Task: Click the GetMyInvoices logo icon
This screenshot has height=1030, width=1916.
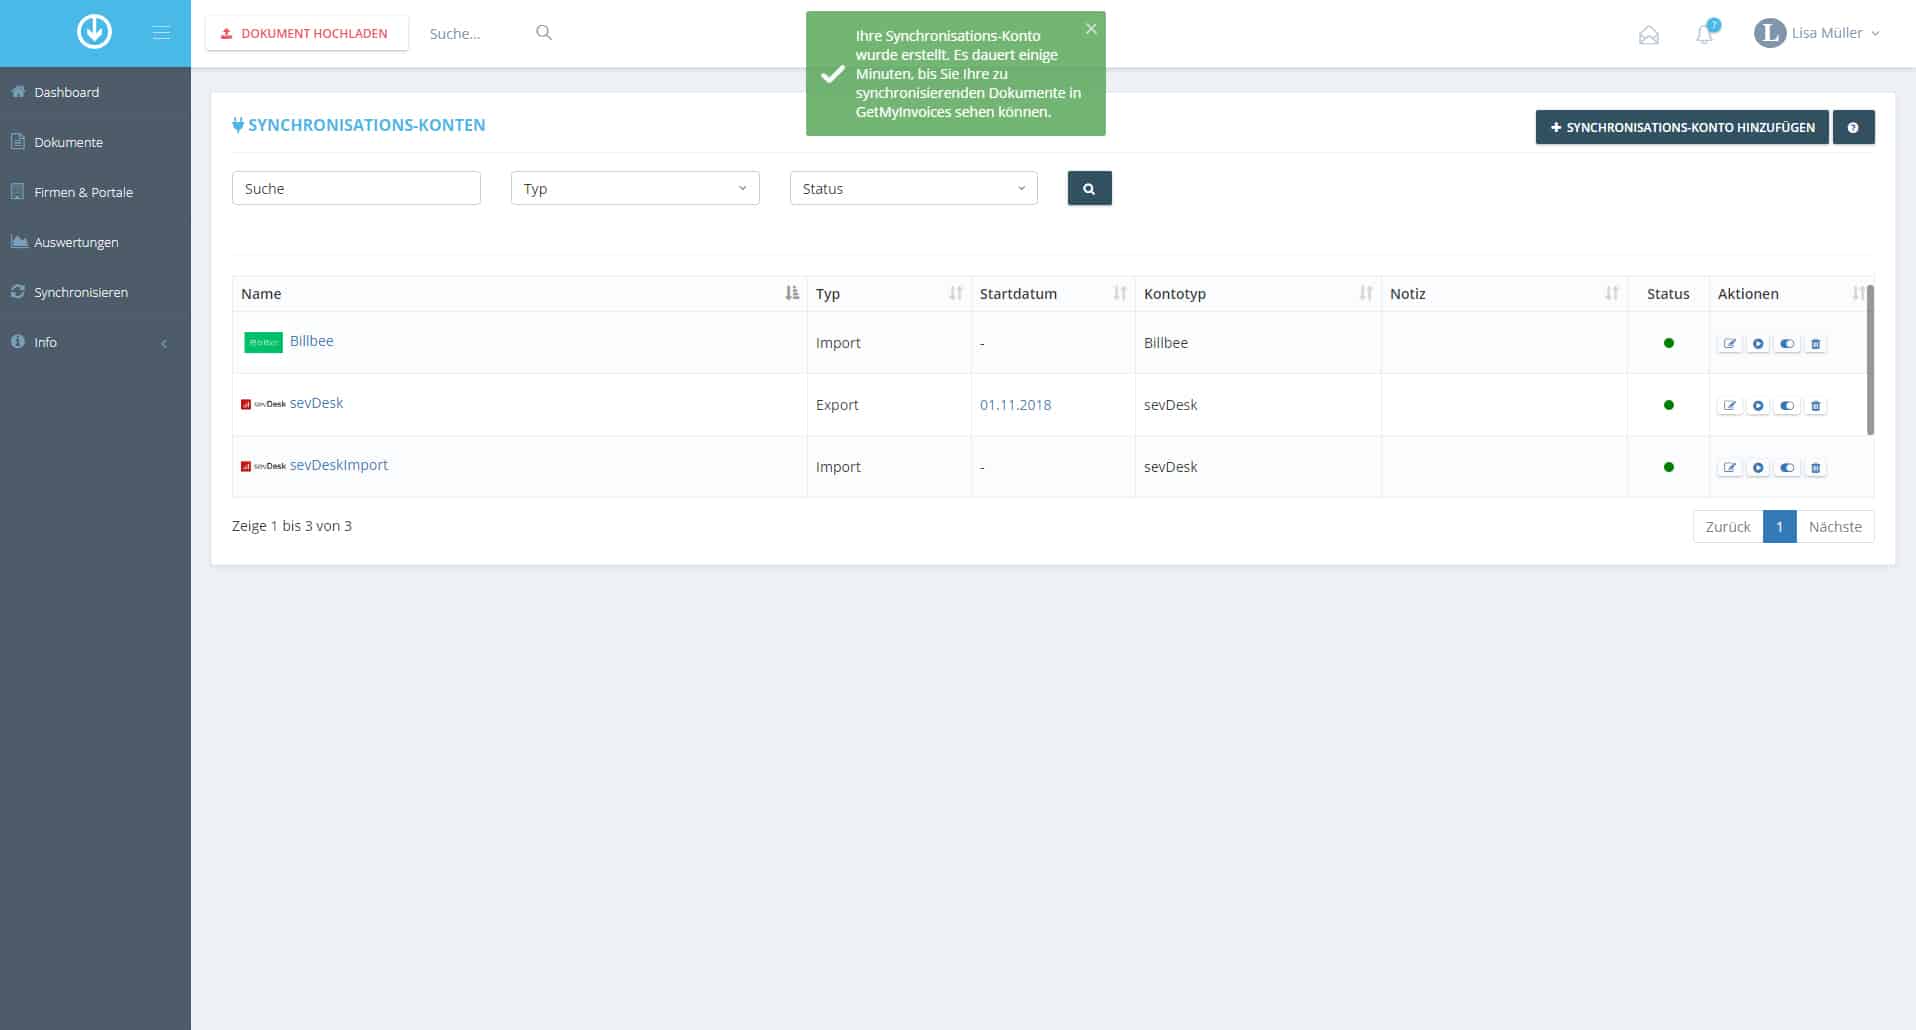Action: pos(95,32)
